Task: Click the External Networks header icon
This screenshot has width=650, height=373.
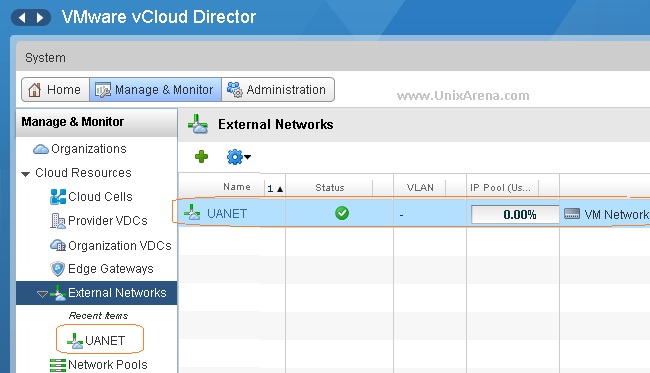Action: [198, 124]
